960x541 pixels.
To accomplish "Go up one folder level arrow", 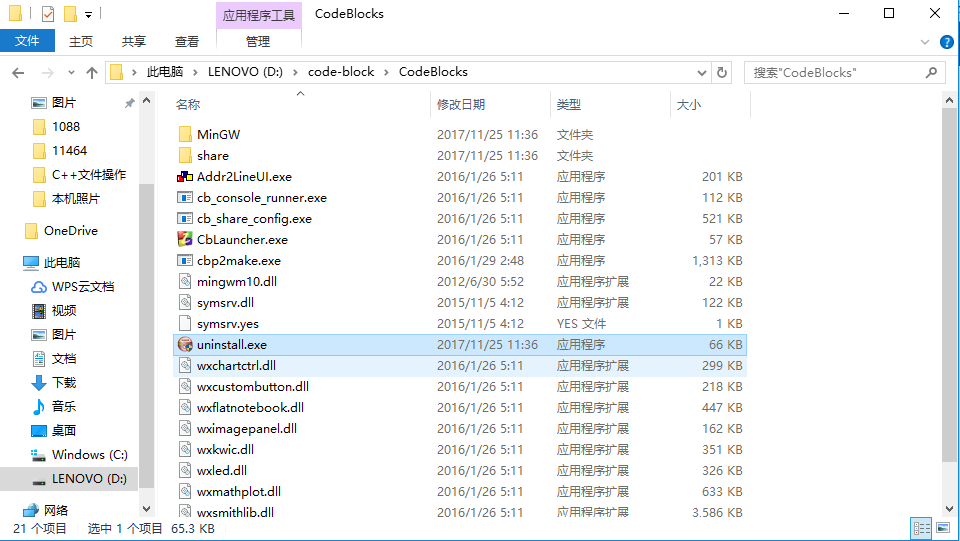I will [x=92, y=73].
